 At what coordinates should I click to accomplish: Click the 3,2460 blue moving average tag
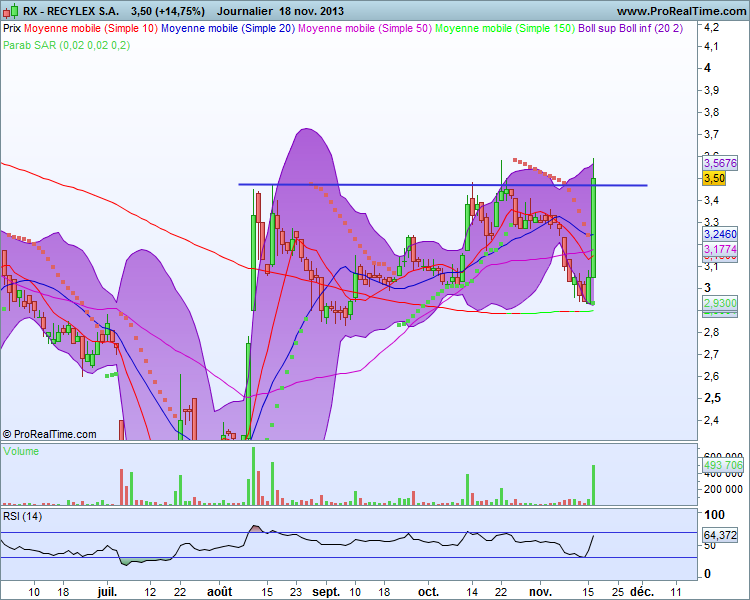(720, 234)
